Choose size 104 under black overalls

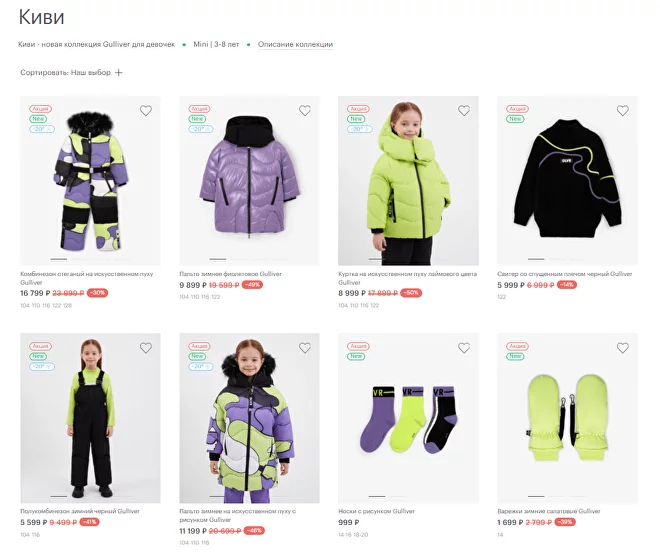24,534
